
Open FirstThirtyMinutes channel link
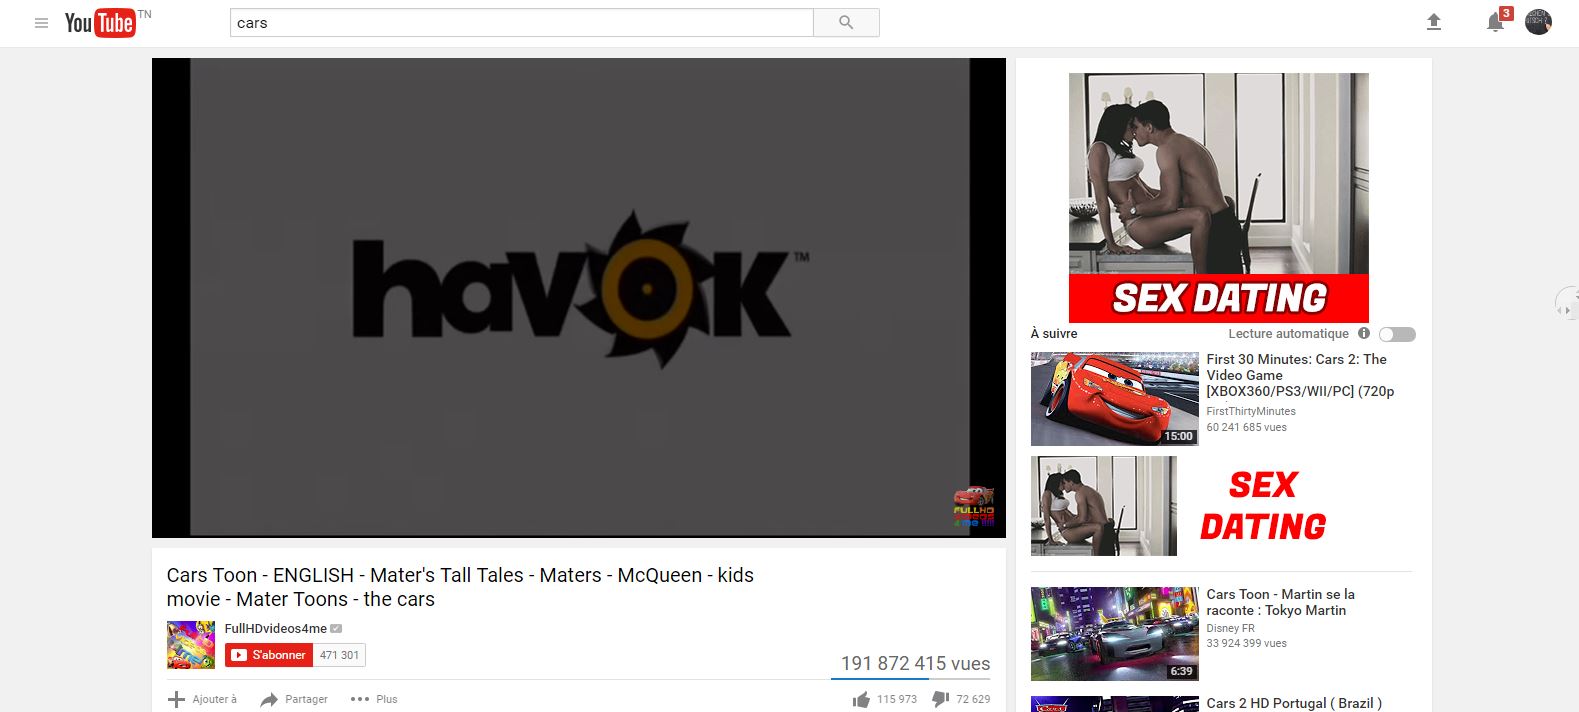pos(1251,411)
